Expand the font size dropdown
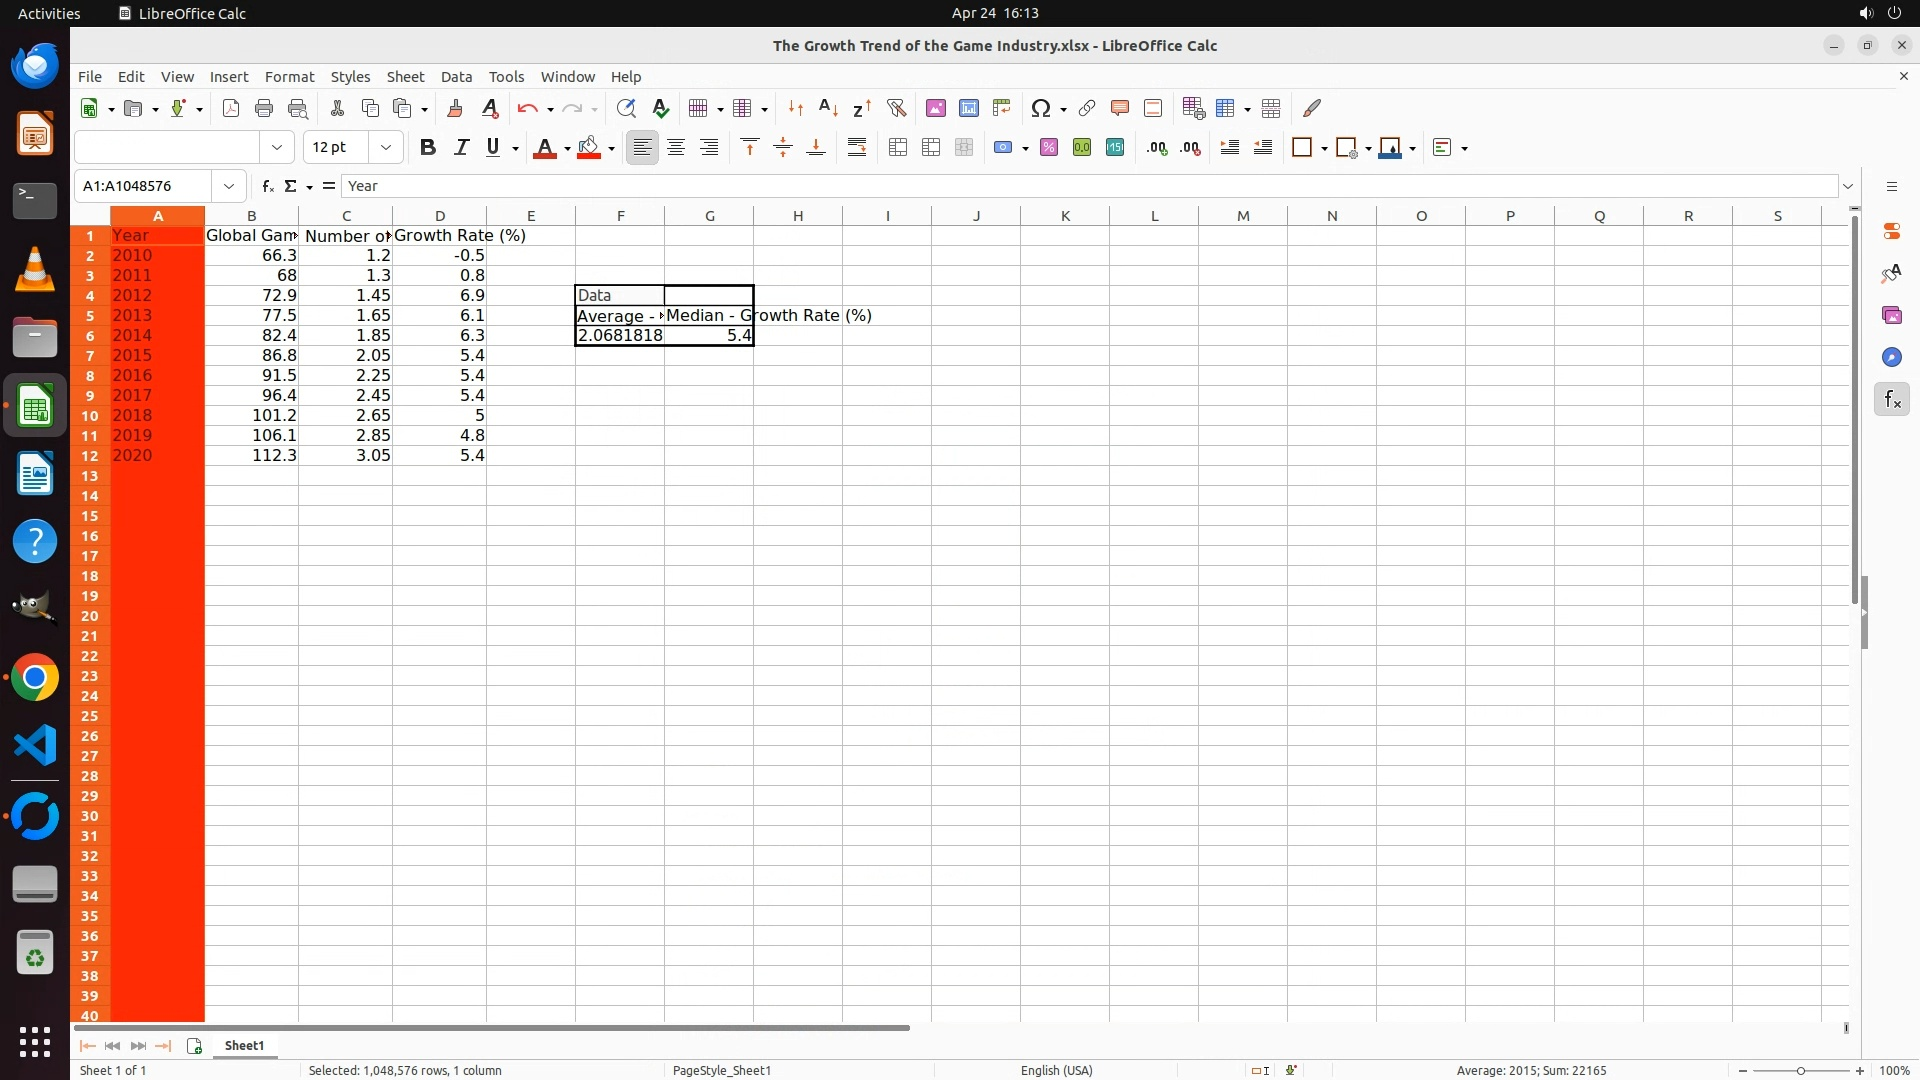 [385, 148]
